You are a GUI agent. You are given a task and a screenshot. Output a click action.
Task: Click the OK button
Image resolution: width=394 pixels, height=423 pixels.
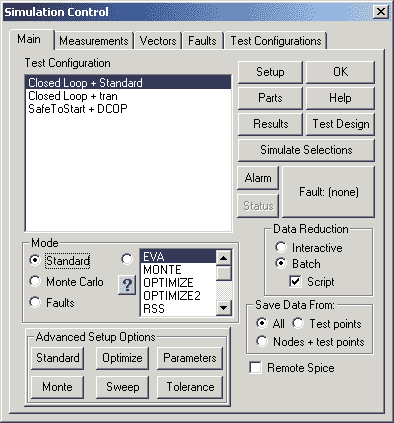(340, 72)
